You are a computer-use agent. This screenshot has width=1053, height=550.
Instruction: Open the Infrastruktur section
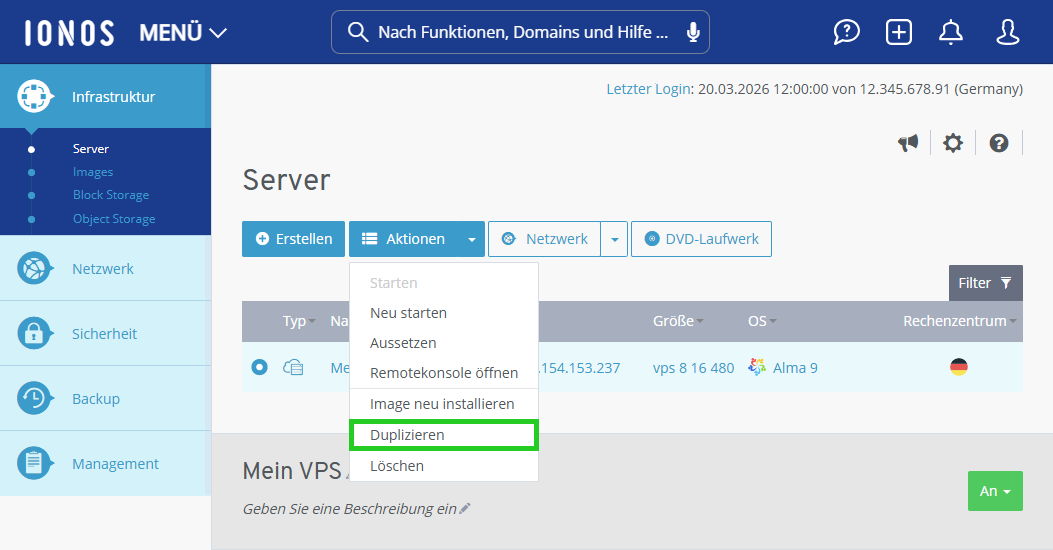(105, 97)
